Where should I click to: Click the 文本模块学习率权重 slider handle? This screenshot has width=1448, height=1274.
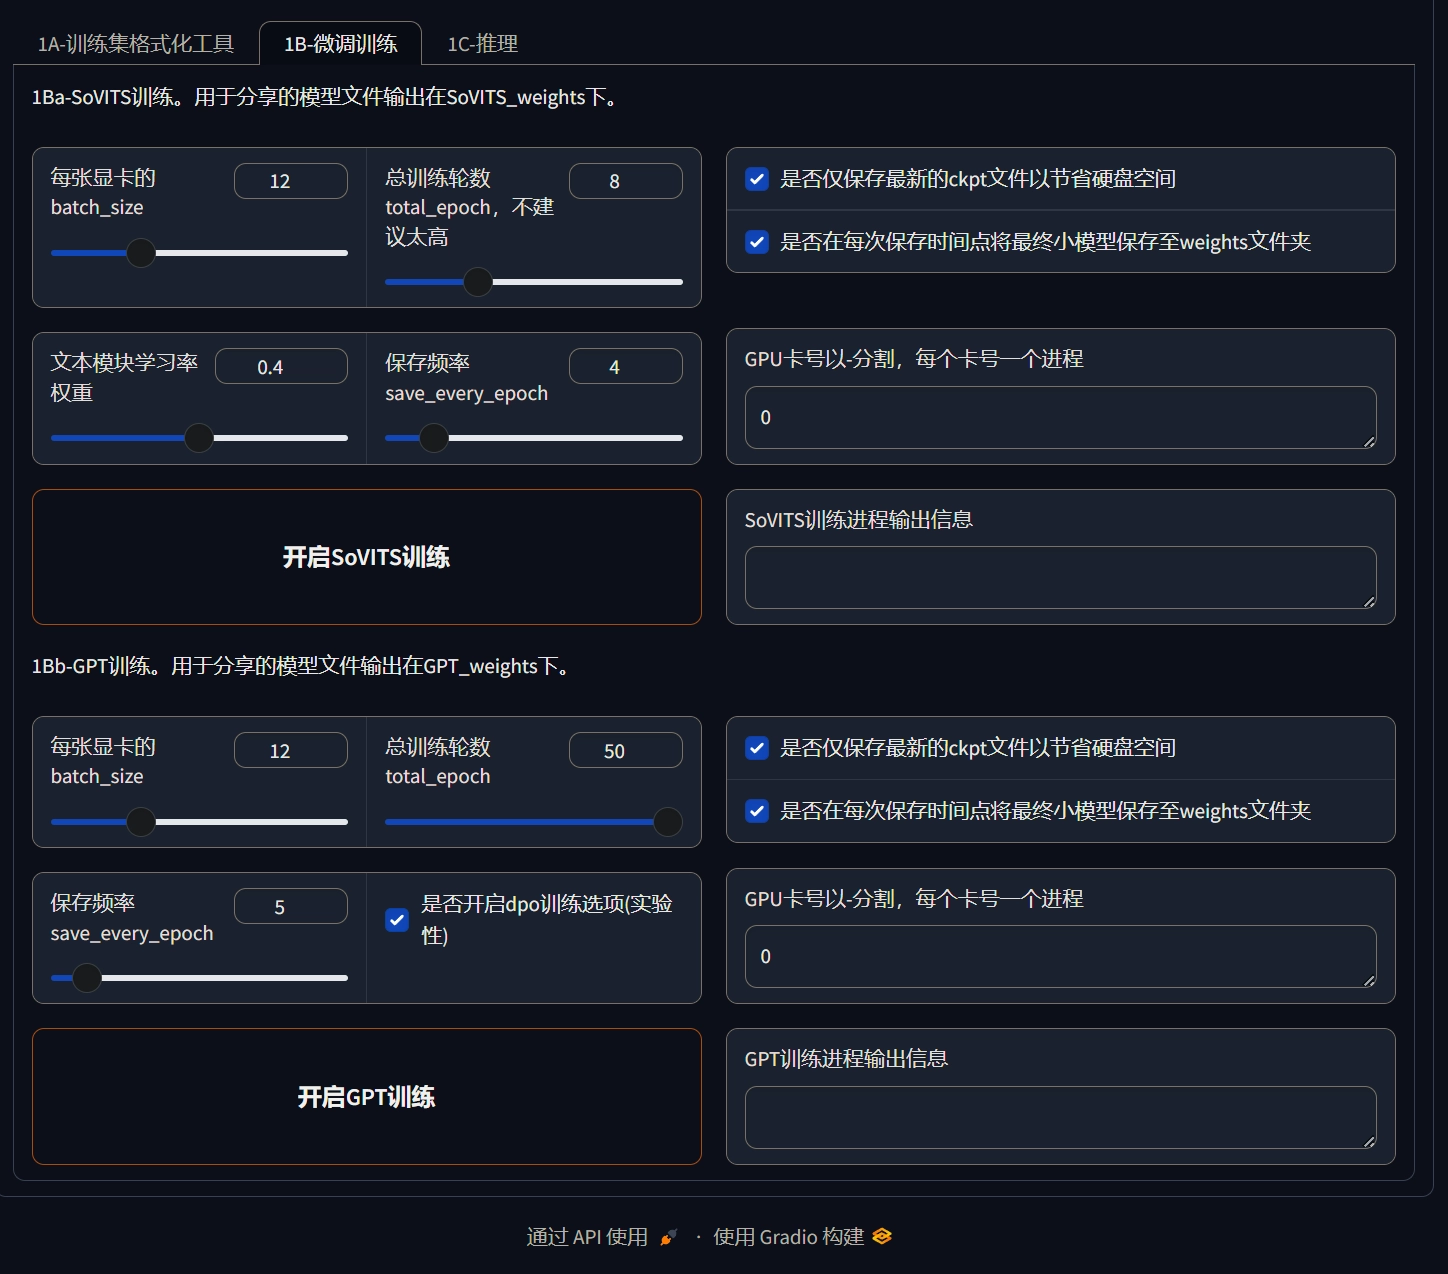coord(199,438)
